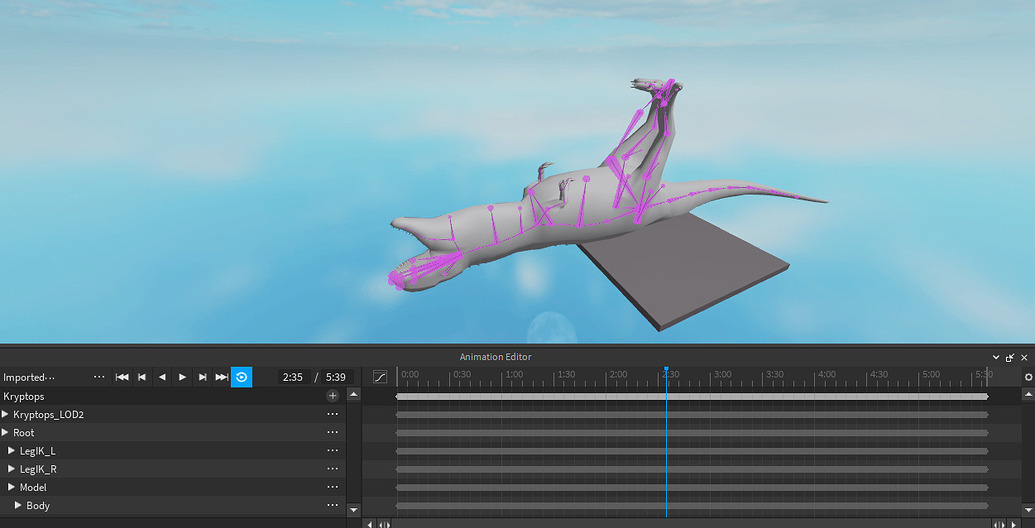Screen dimensions: 1035x528
Task: Click the 0:30 mark on the timeline ruler
Action: 462,374
